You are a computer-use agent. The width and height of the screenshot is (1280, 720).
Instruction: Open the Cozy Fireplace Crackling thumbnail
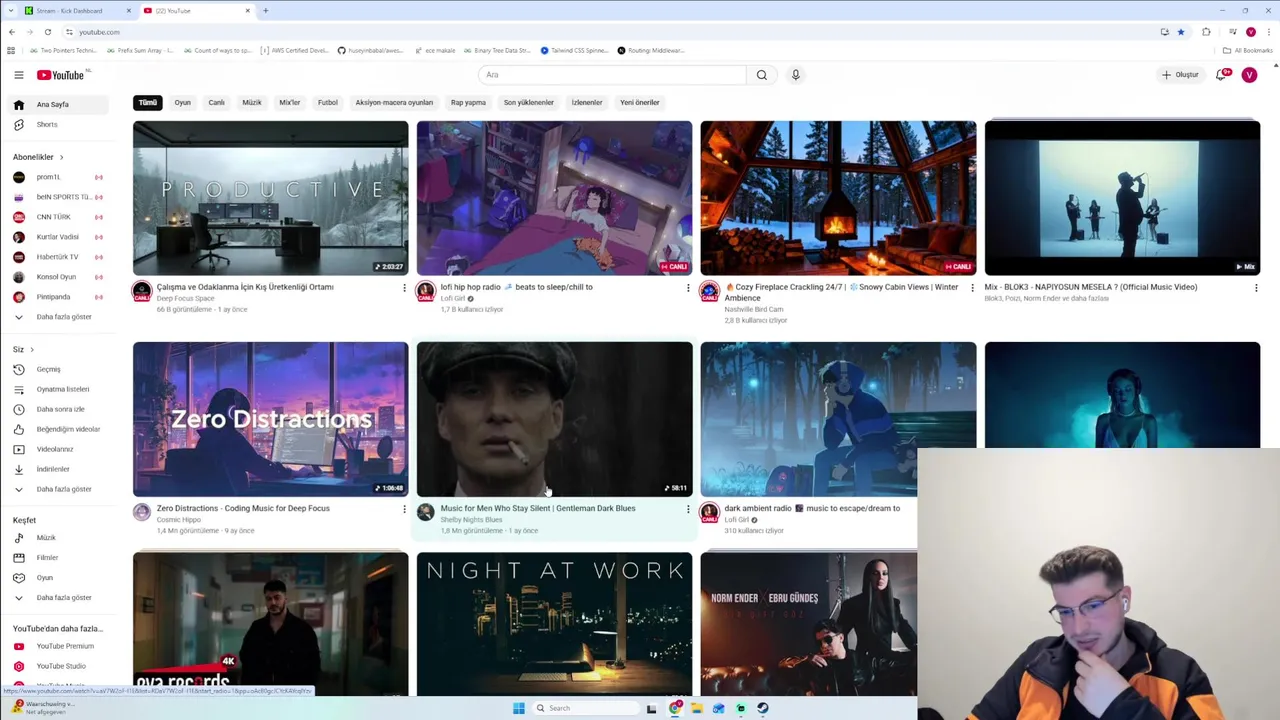pos(838,198)
